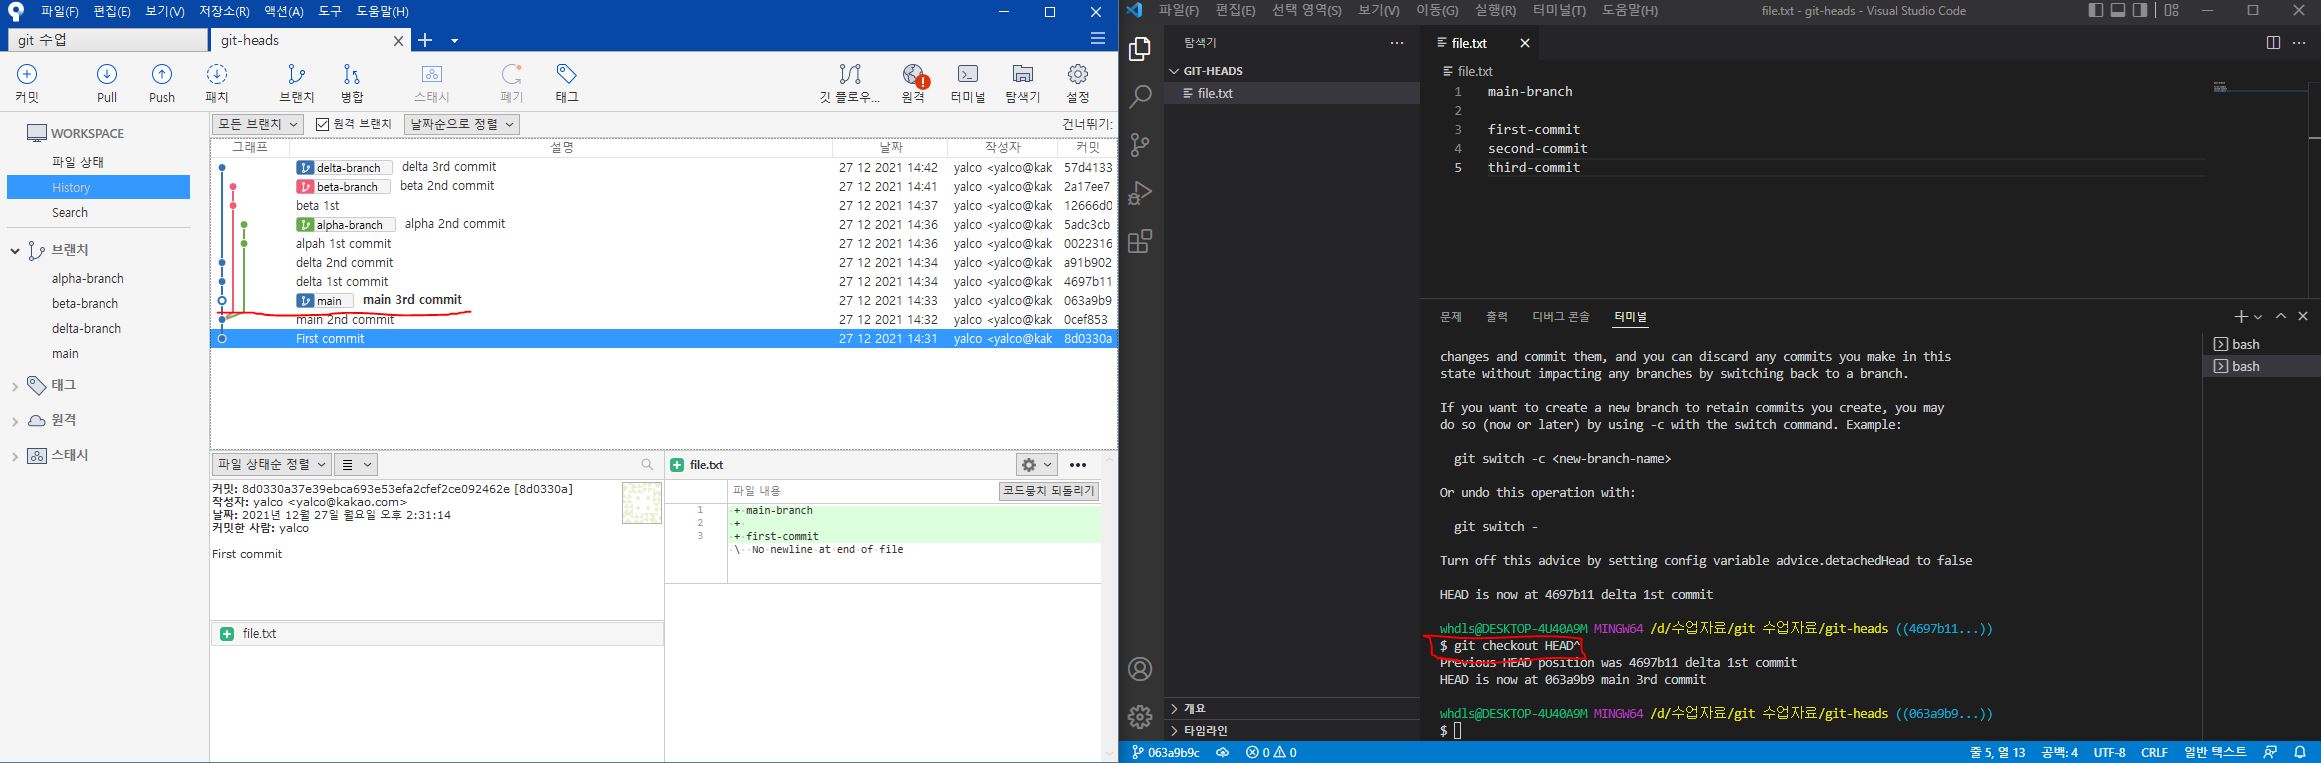Select the first bash terminal entry
Image resolution: width=2321 pixels, height=763 pixels.
click(x=2262, y=344)
